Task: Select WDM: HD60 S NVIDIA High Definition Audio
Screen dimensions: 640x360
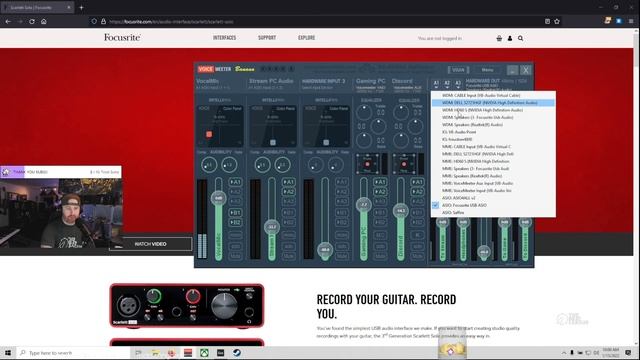Action: click(x=493, y=110)
